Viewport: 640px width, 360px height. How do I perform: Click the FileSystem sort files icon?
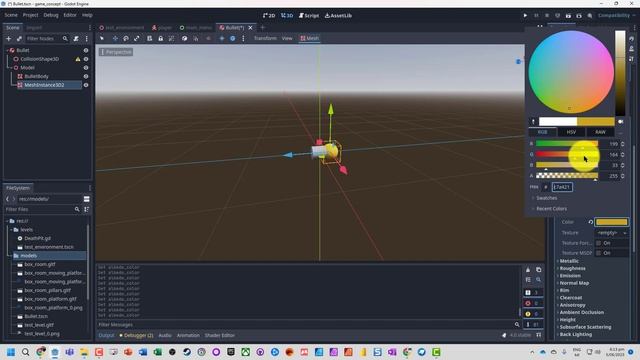pyautogui.click(x=87, y=209)
